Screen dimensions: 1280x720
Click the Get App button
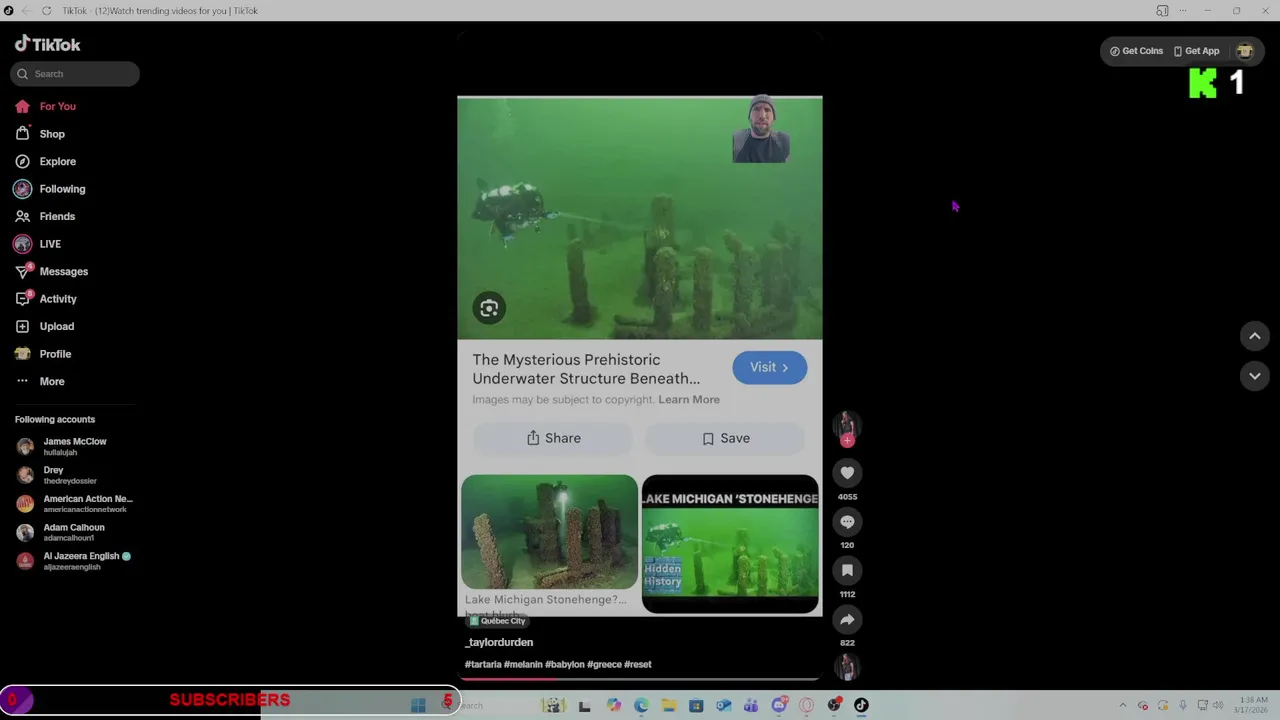(1196, 51)
